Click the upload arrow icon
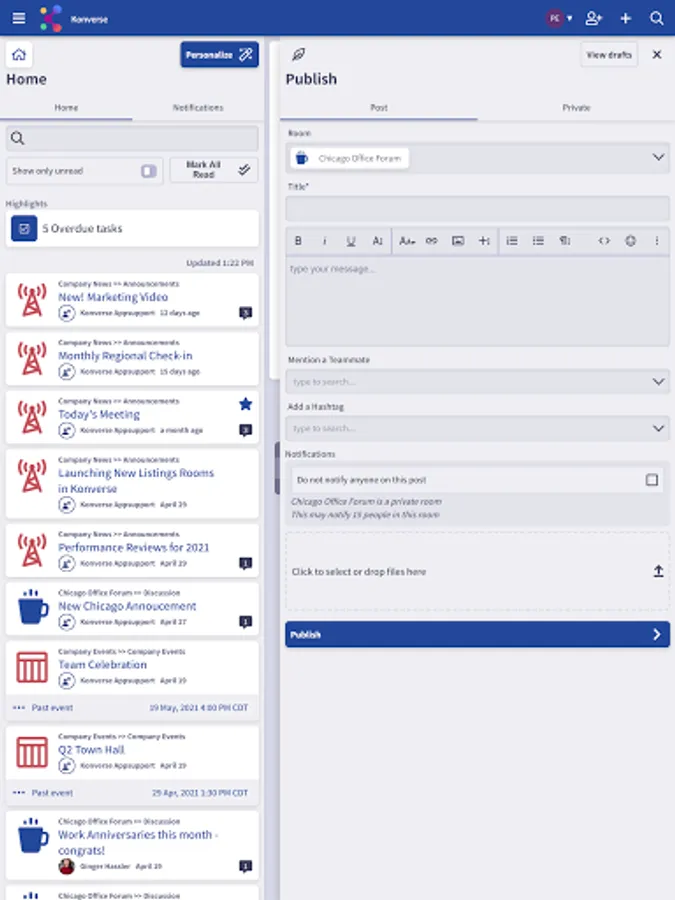Viewport: 675px width, 900px height. click(x=658, y=571)
